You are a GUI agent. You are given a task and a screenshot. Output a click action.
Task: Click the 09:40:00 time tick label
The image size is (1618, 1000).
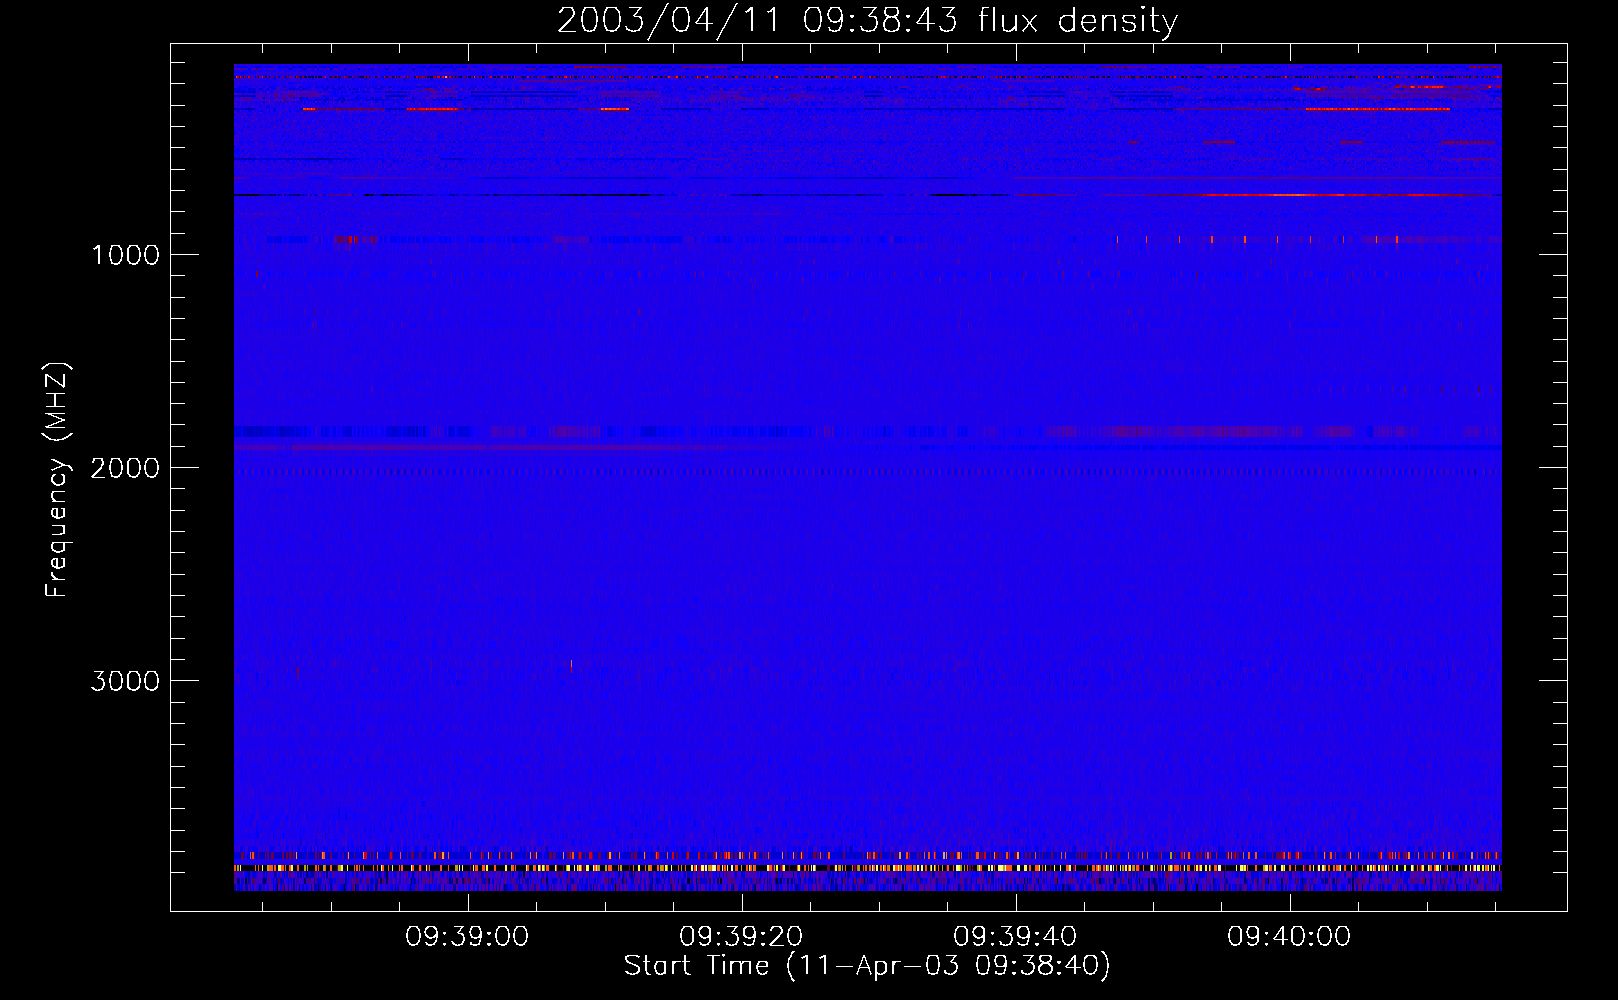click(1289, 937)
